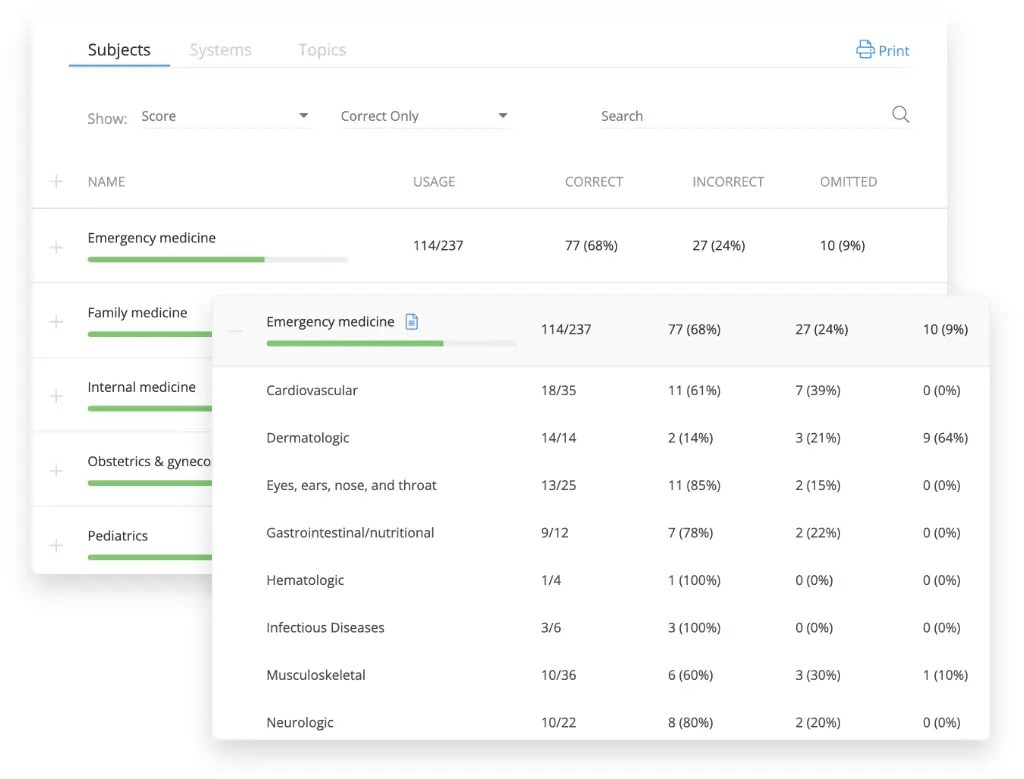Sort by the CORRECT column header

coord(593,182)
